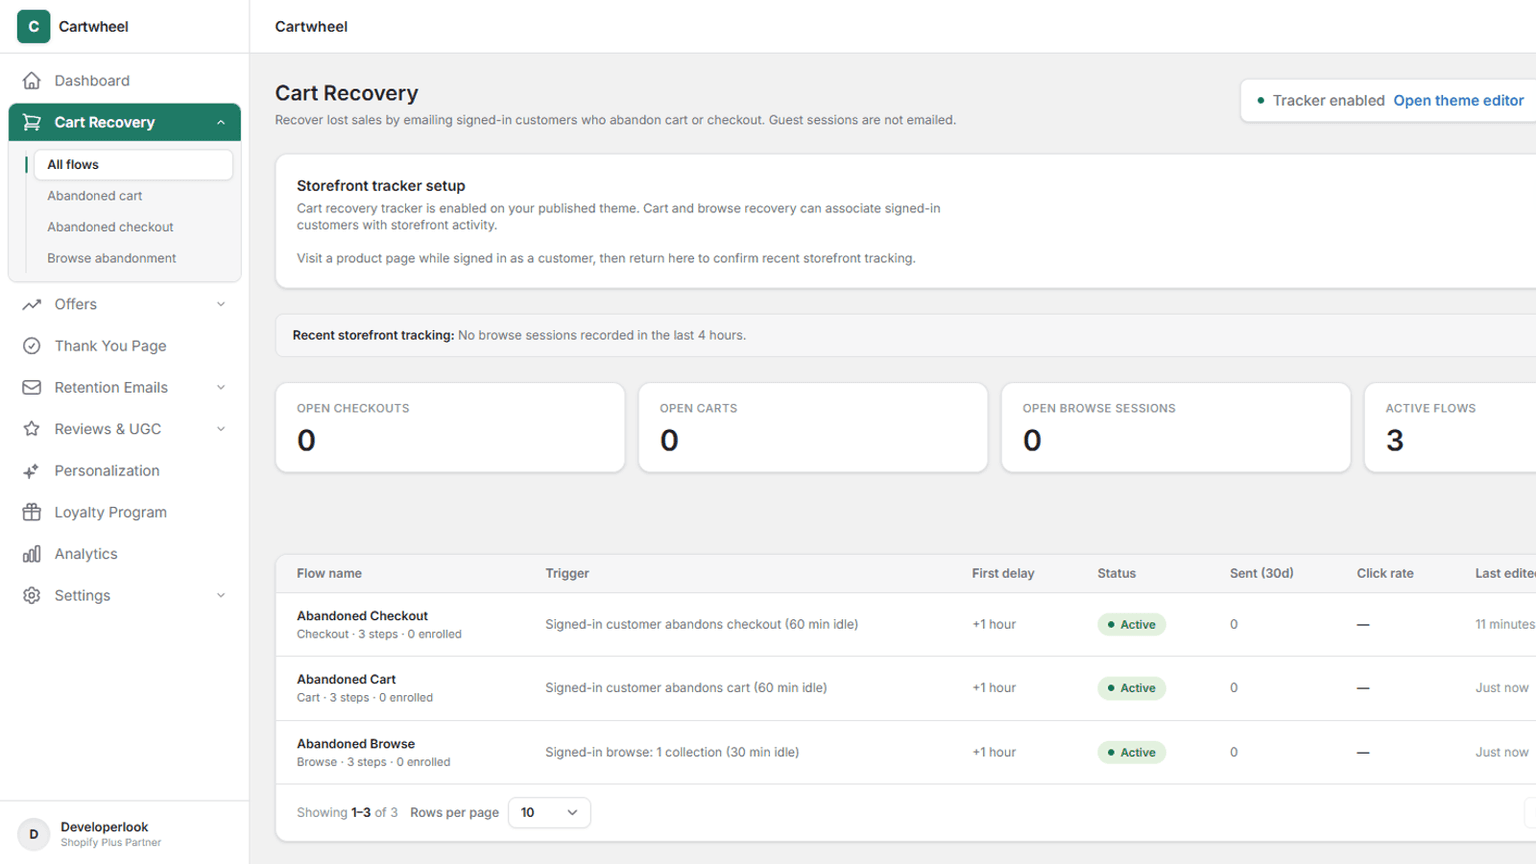The width and height of the screenshot is (1536, 864).
Task: Open the Abandoned Browse flow
Action: point(356,744)
